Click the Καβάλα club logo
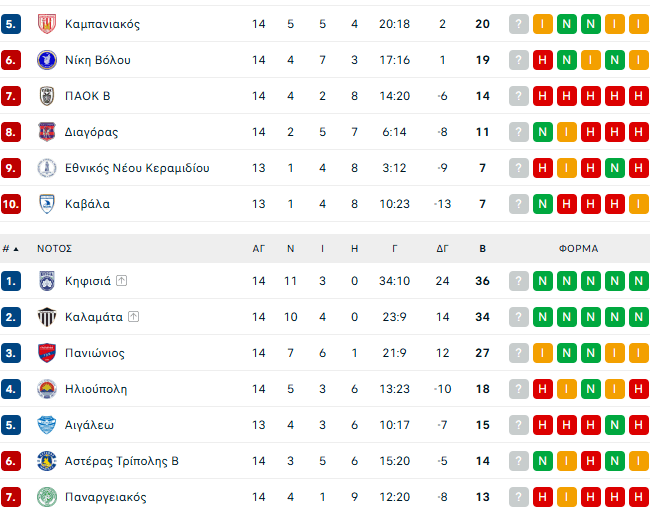 pyautogui.click(x=46, y=204)
